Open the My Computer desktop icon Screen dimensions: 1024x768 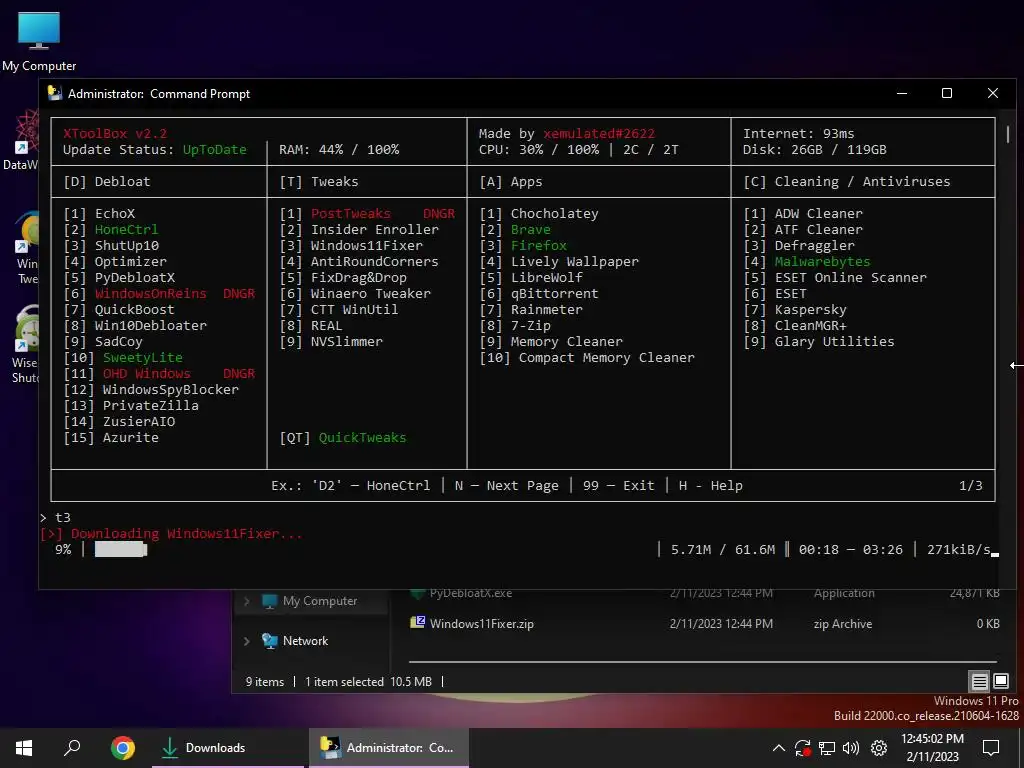pos(39,40)
